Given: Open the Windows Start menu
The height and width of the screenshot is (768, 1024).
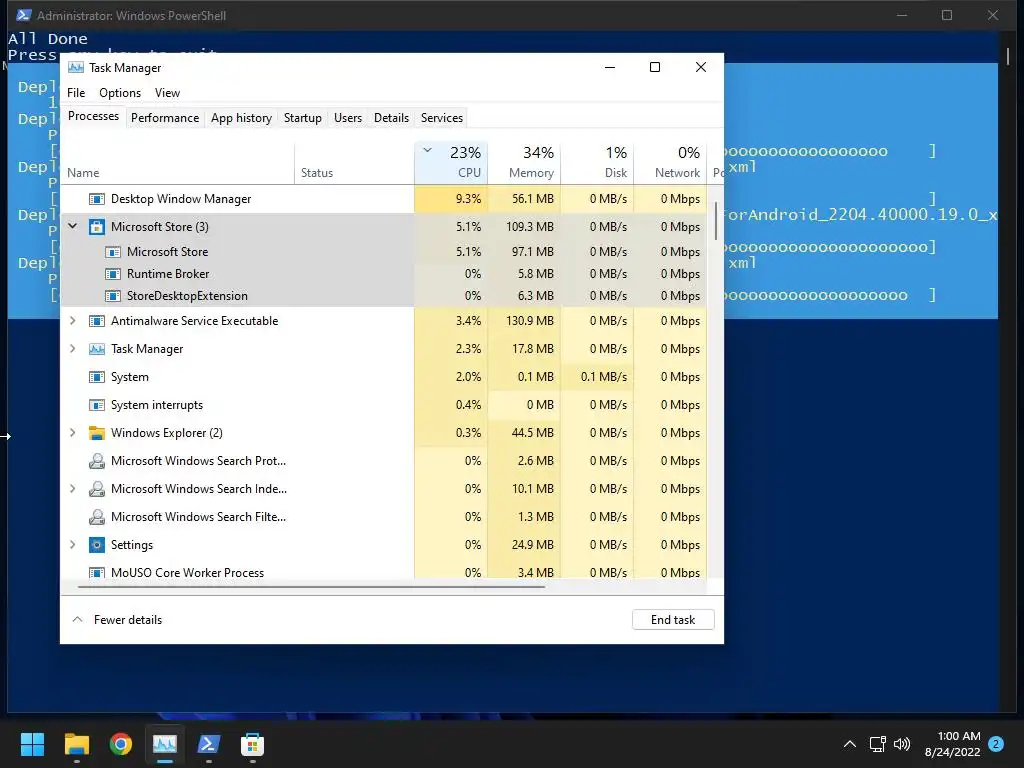Looking at the screenshot, I should point(32,744).
